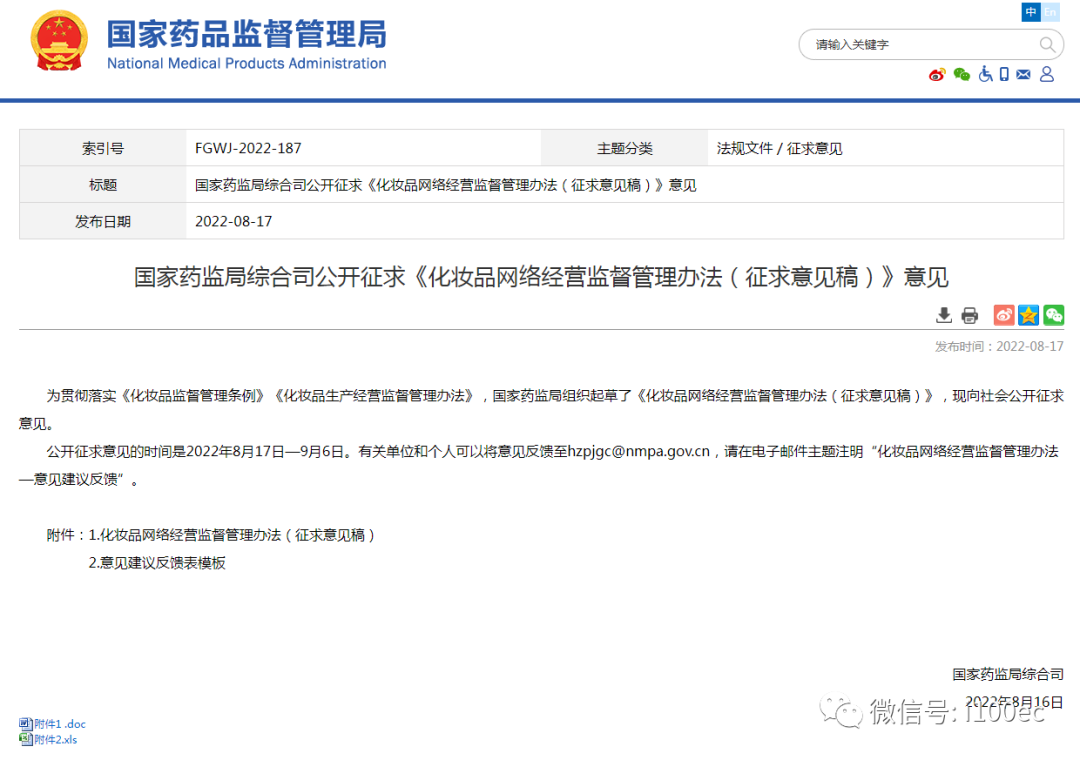Download attachment 附件2.xls

(56, 740)
